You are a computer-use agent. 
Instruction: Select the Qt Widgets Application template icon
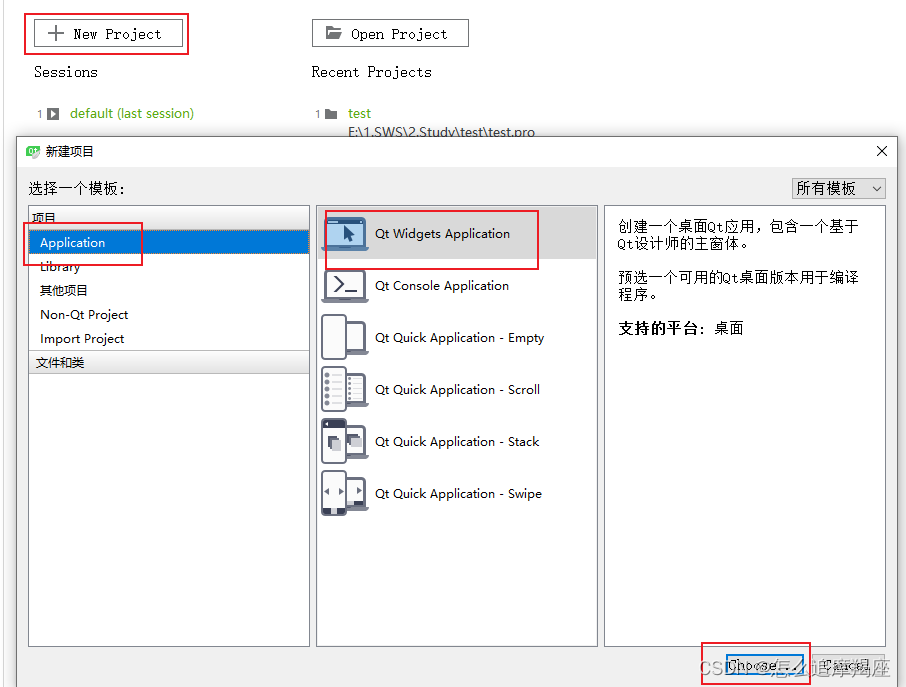(344, 233)
